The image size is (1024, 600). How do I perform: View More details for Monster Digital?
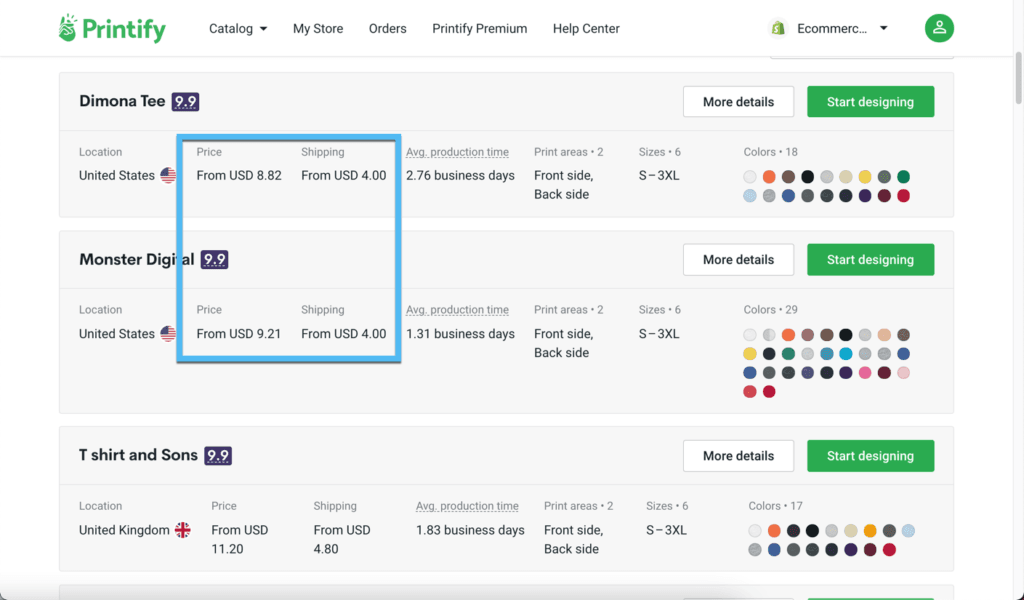click(x=739, y=260)
